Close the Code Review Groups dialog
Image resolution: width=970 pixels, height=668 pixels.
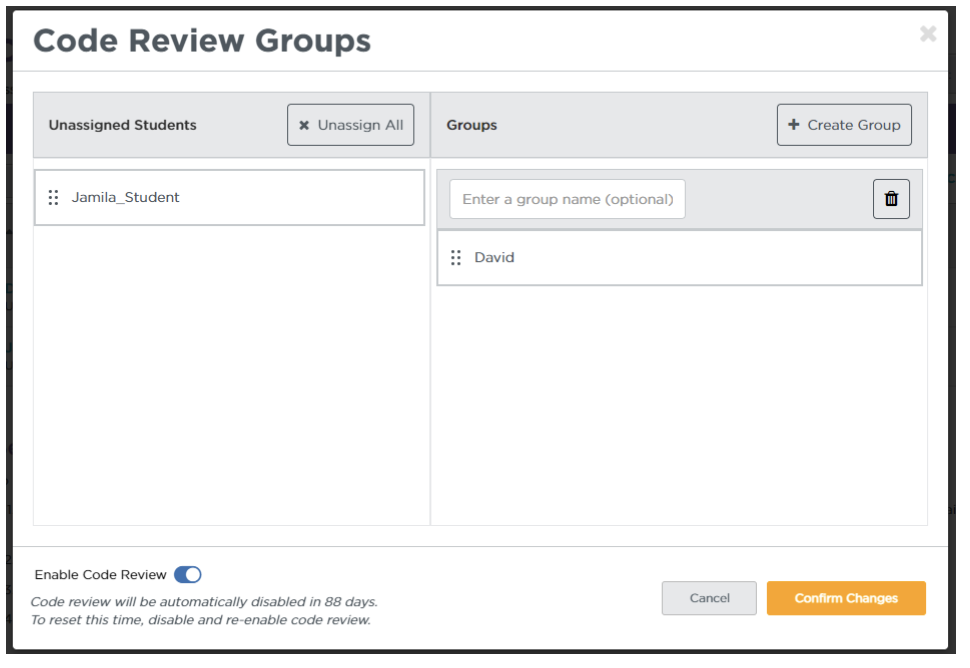click(x=928, y=34)
